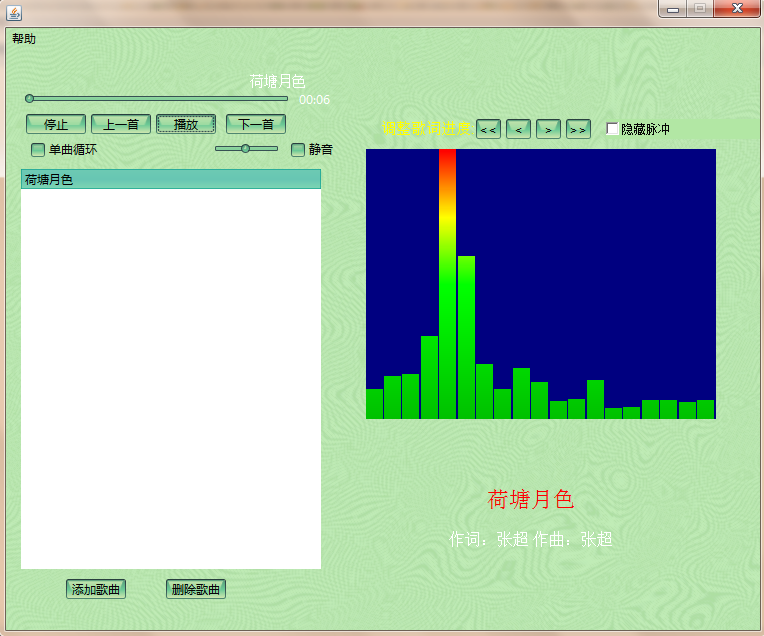This screenshot has height=636, width=764.
Task: Skip to next song with 下一首
Action: coord(256,124)
